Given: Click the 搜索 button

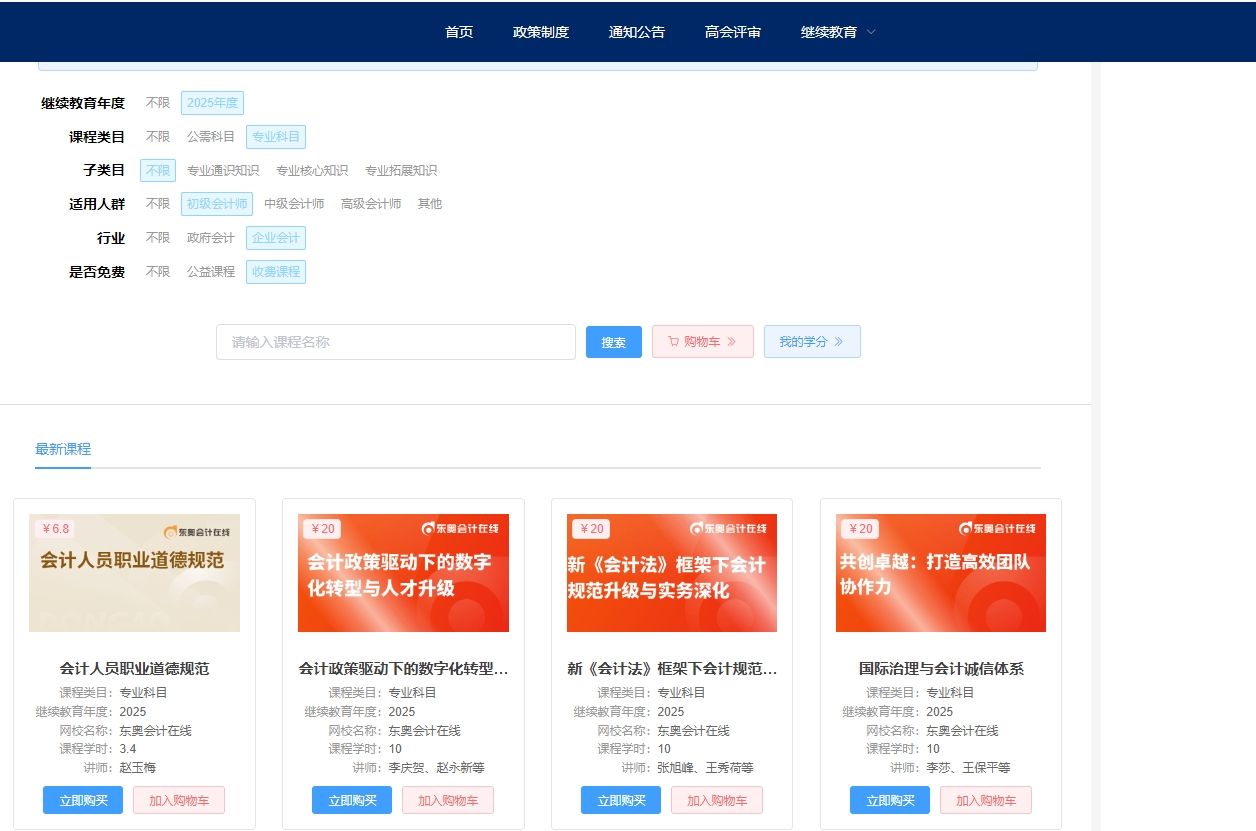Looking at the screenshot, I should (613, 341).
